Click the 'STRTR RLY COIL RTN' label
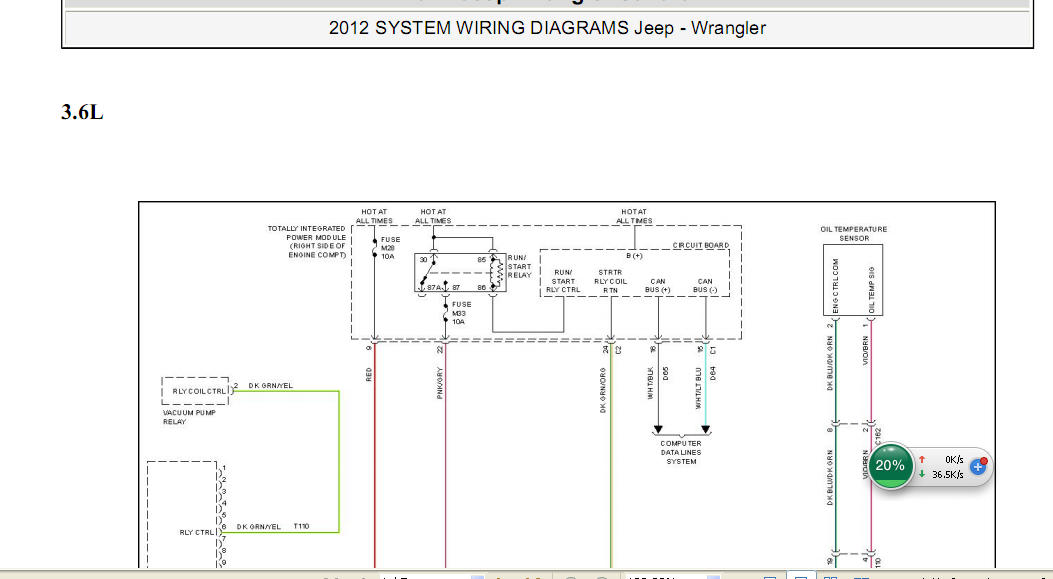 [x=610, y=281]
